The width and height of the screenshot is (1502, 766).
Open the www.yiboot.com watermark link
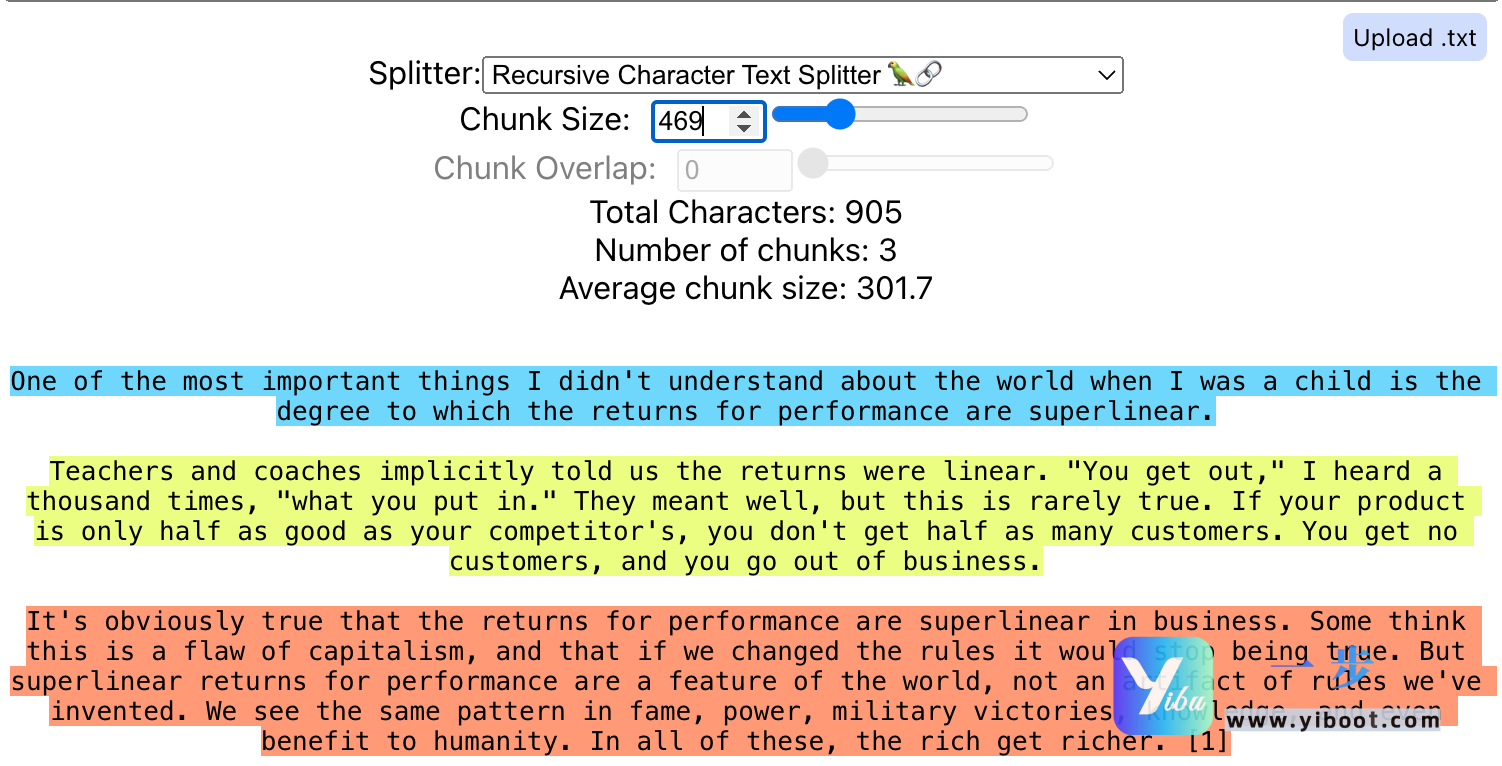pyautogui.click(x=1333, y=719)
